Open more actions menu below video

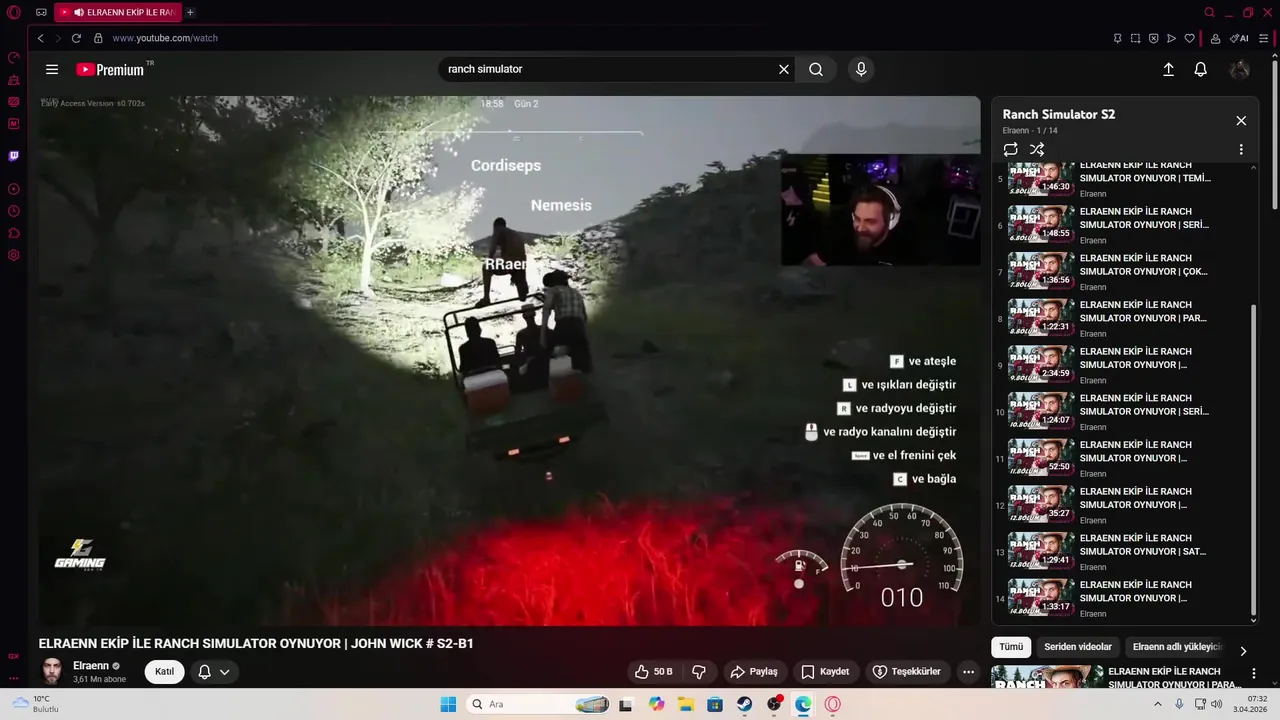968,672
